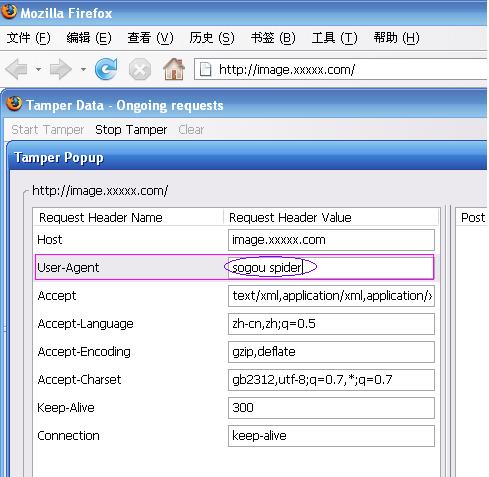Reload the page with the refresh icon

[x=106, y=69]
